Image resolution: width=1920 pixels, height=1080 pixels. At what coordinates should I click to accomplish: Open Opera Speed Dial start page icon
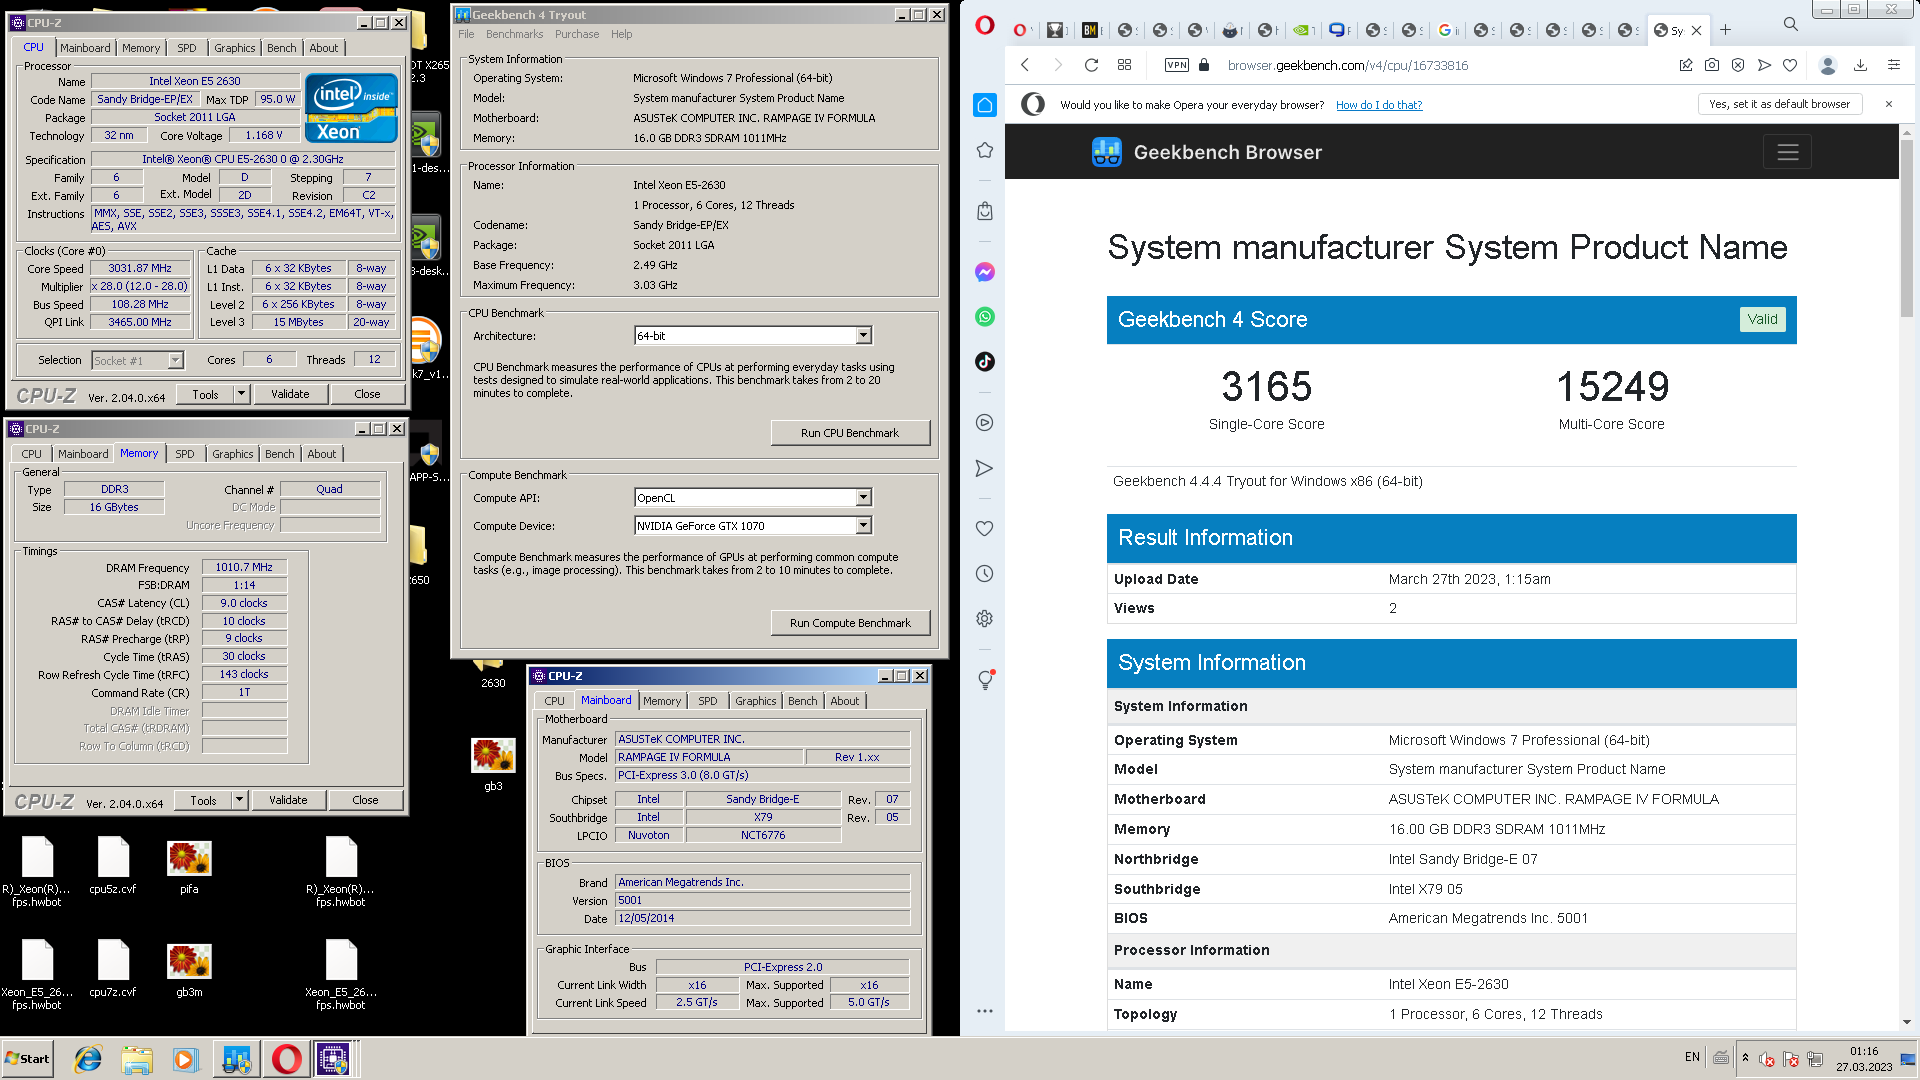[x=1124, y=65]
